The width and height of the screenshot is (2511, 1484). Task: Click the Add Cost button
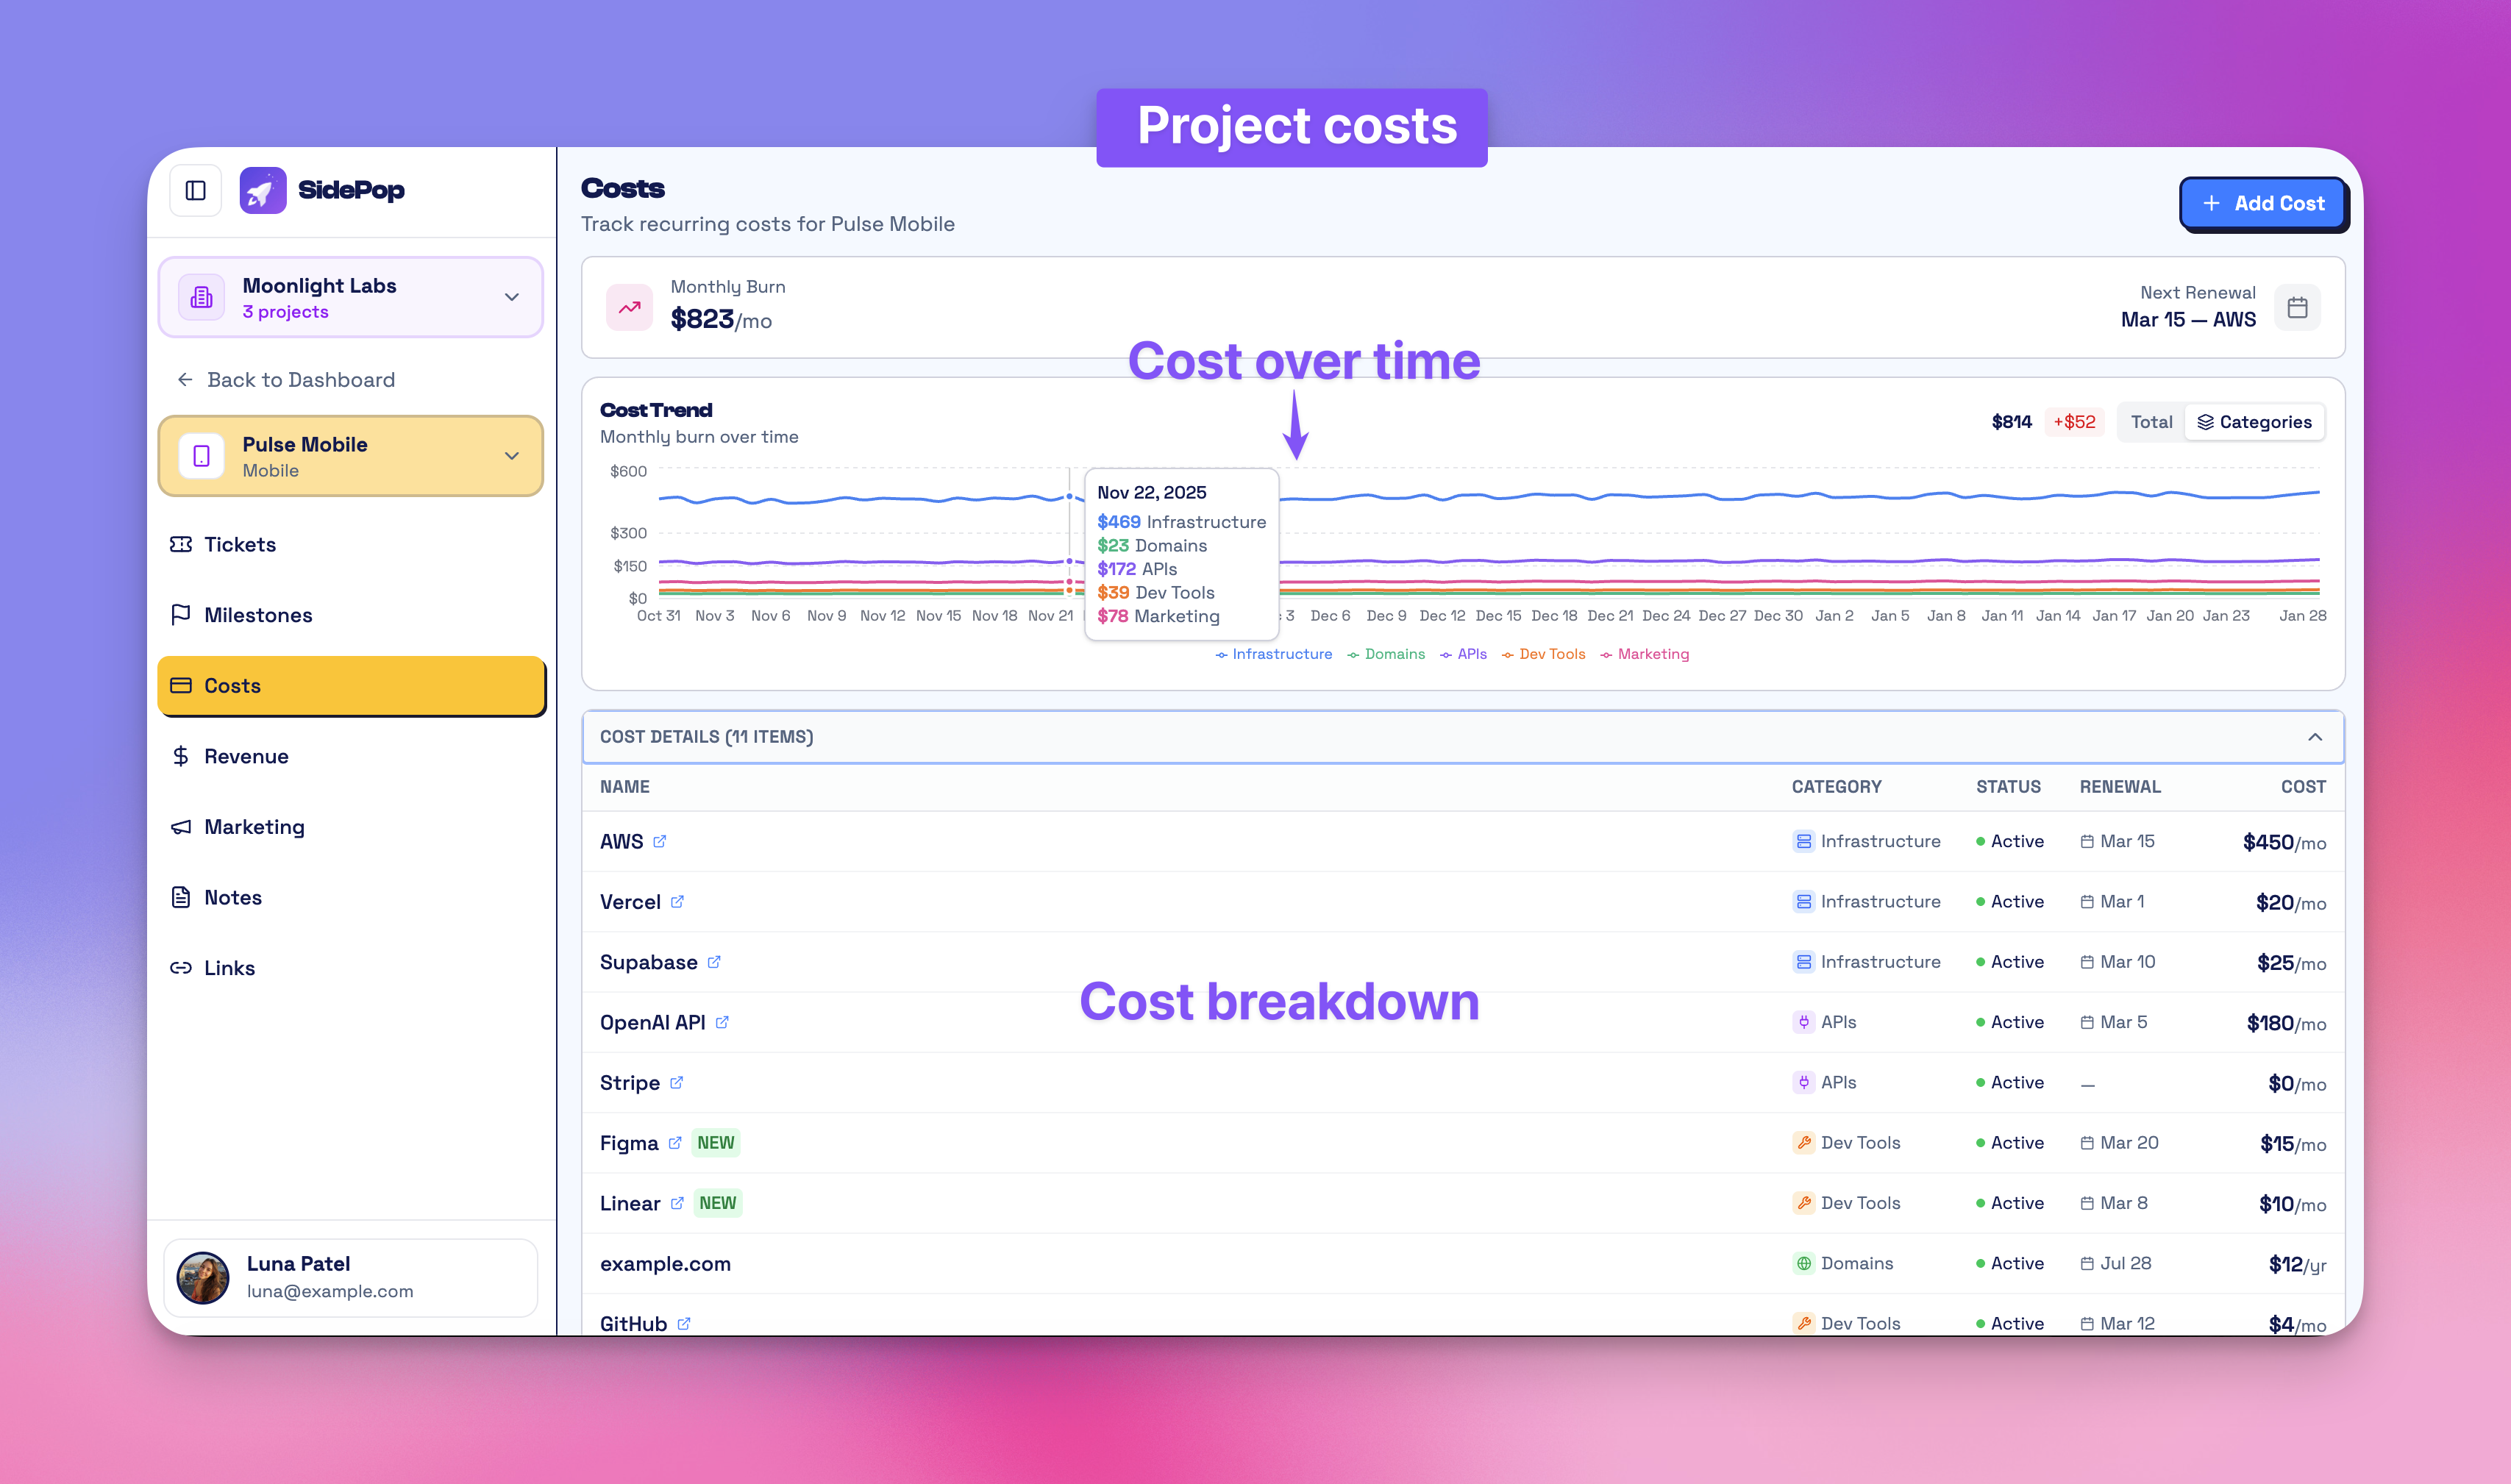click(2263, 203)
